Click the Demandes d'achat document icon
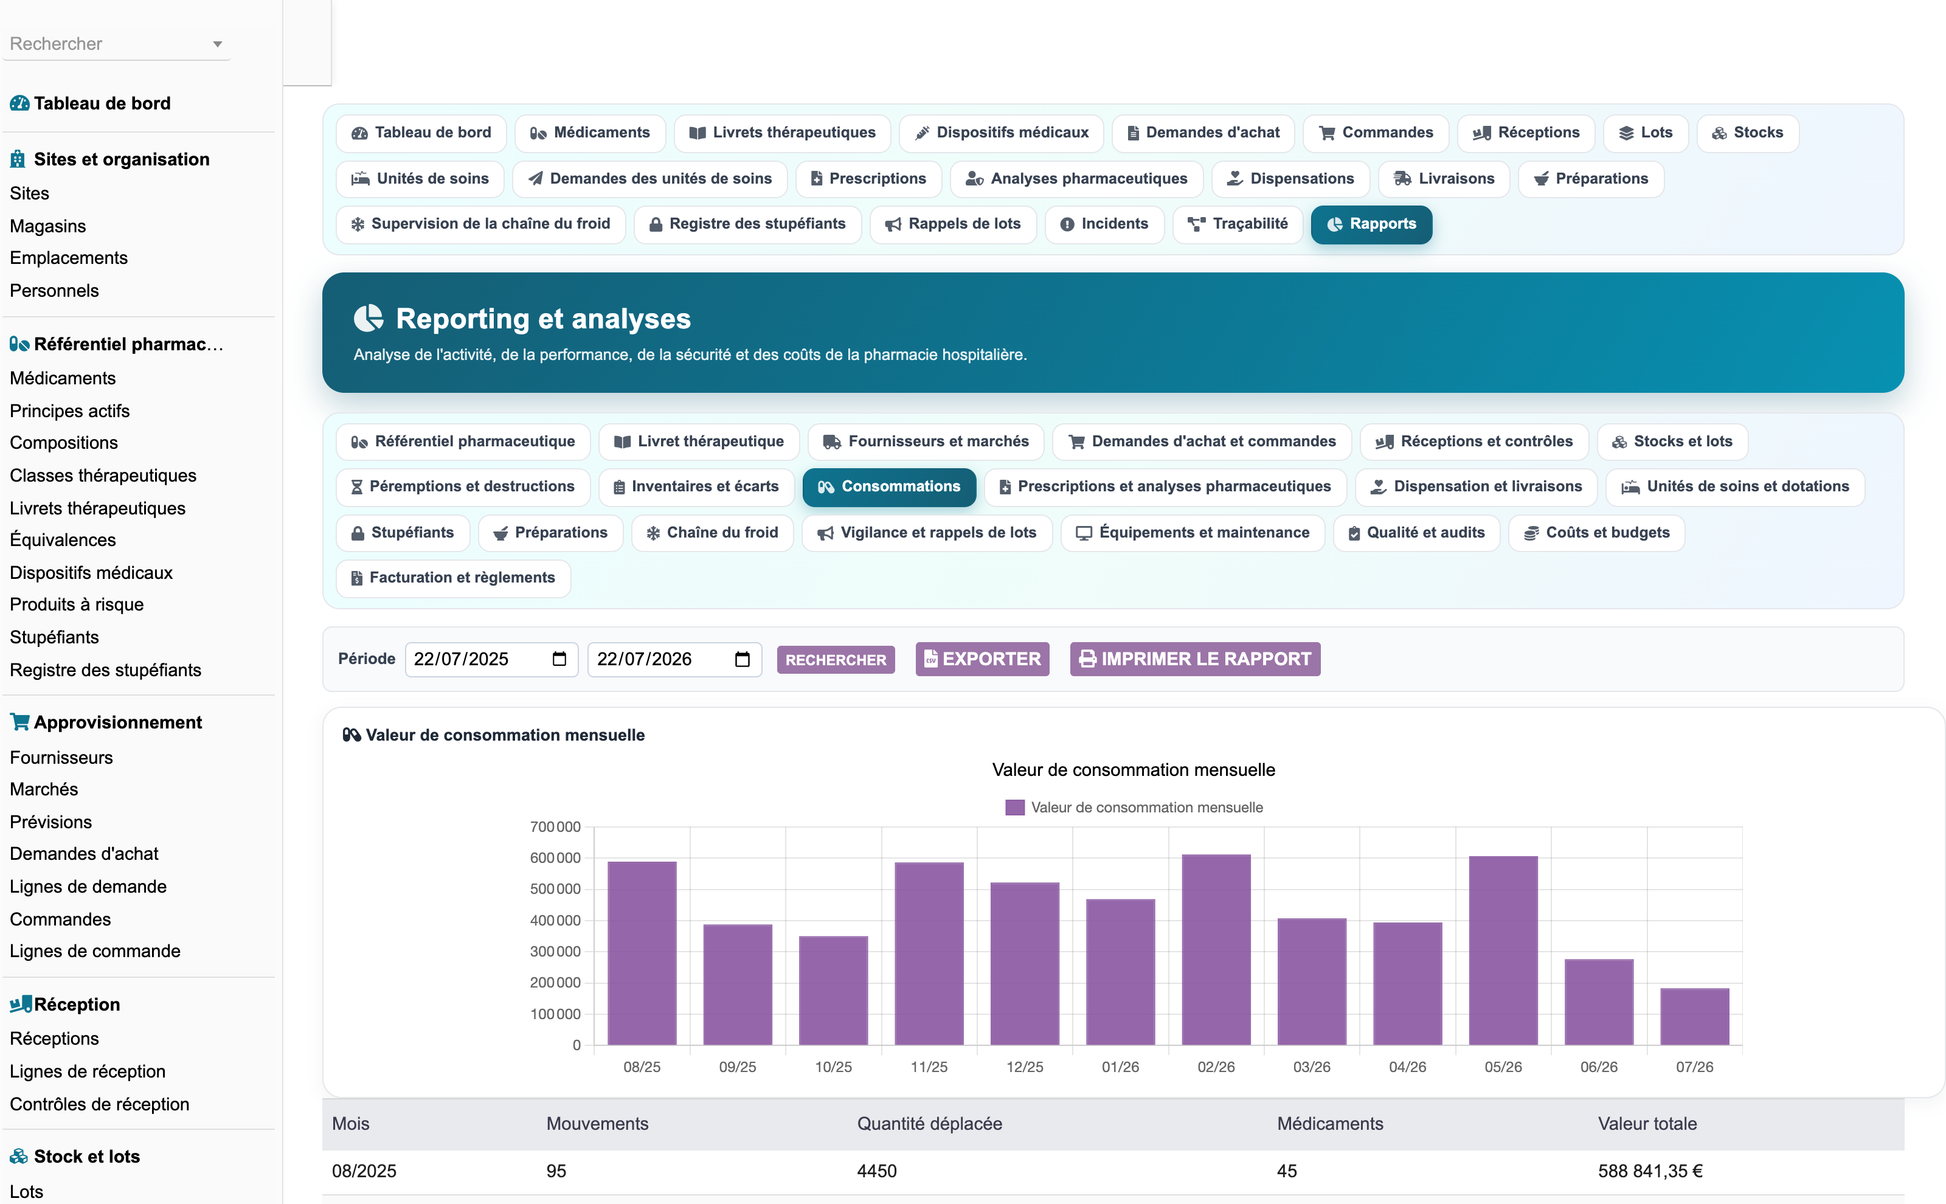Viewport: 1946px width, 1204px height. pos(1133,133)
